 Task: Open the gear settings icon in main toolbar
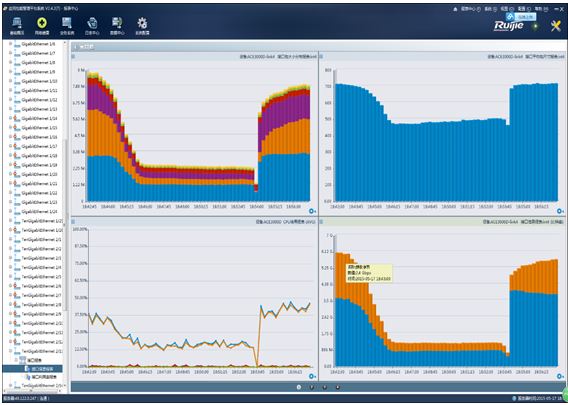click(142, 23)
